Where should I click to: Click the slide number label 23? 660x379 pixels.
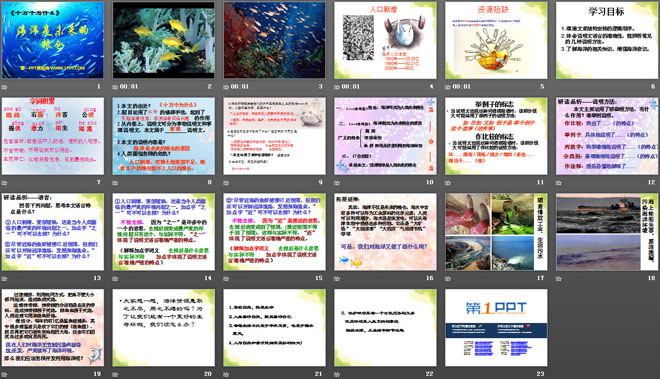pyautogui.click(x=540, y=374)
